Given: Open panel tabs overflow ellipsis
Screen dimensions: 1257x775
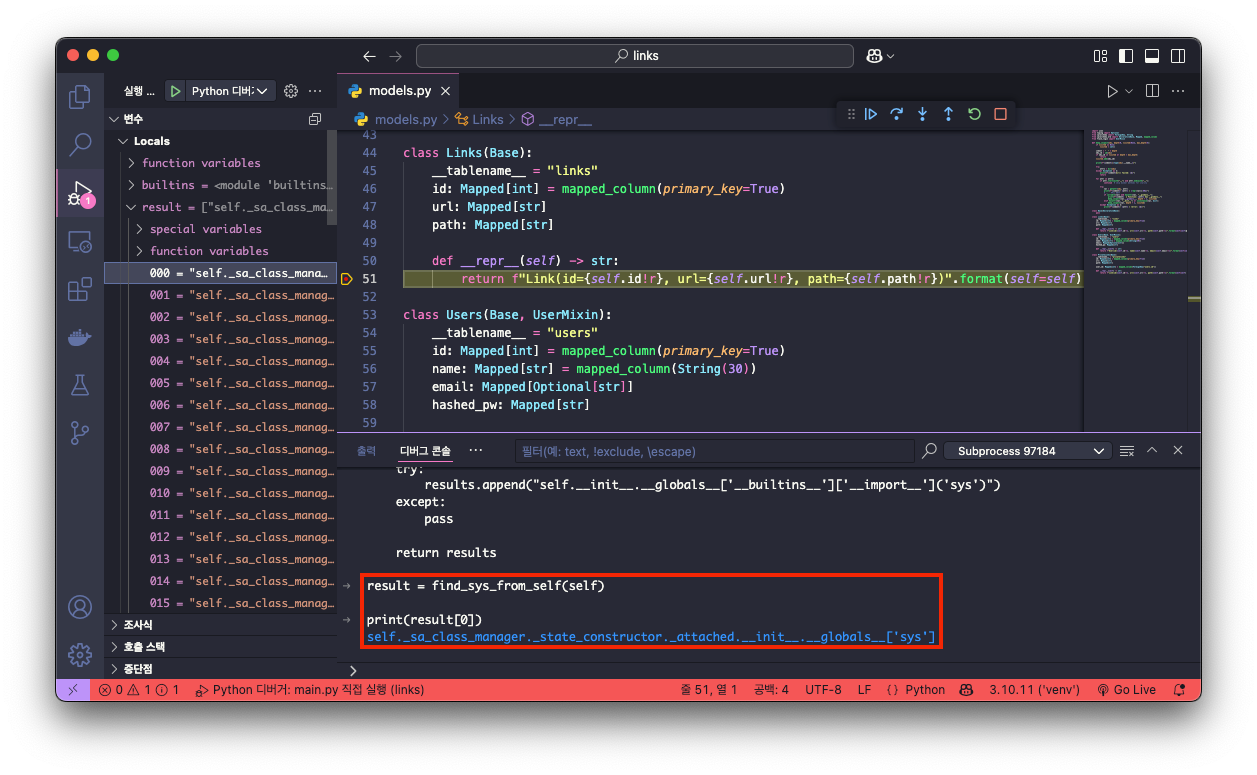Looking at the screenshot, I should tap(475, 451).
